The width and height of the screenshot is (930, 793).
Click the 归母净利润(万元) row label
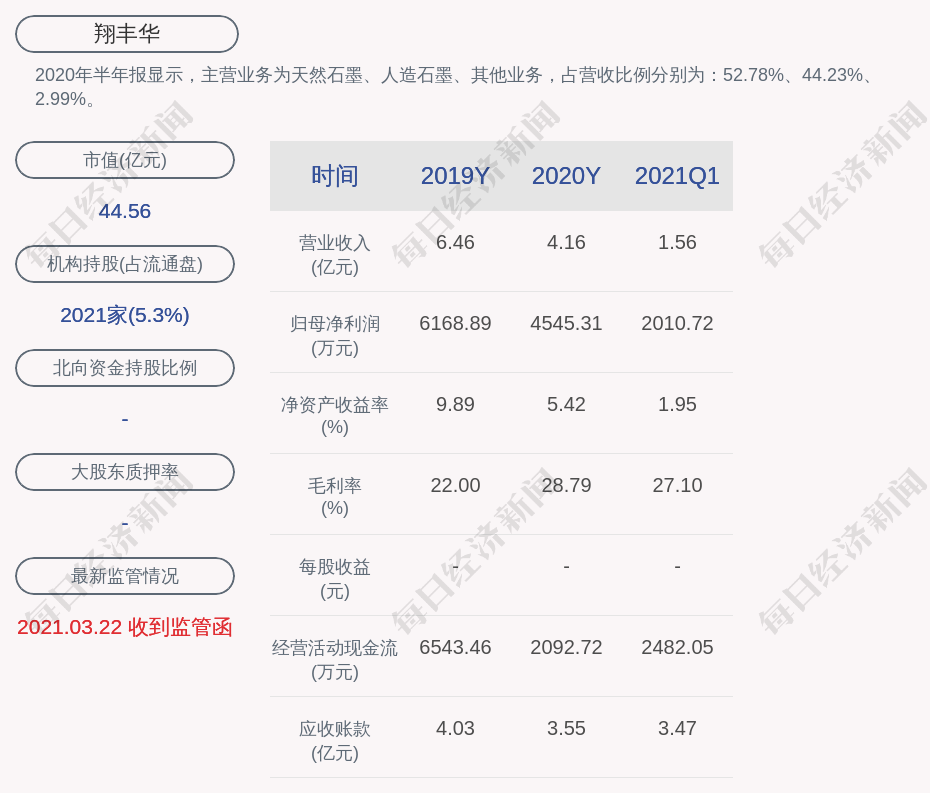[x=334, y=335]
